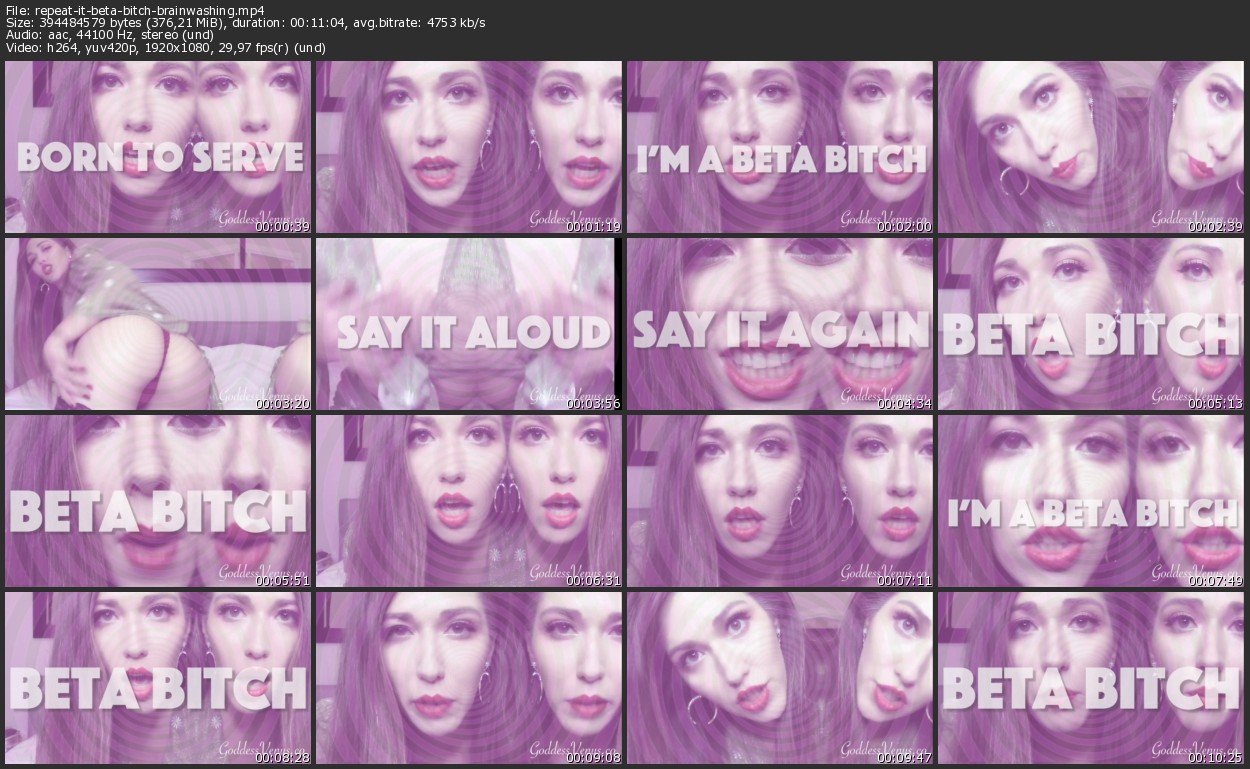This screenshot has width=1250, height=769.
Task: Open the frame timestamped 00:07:11
Action: 779,500
